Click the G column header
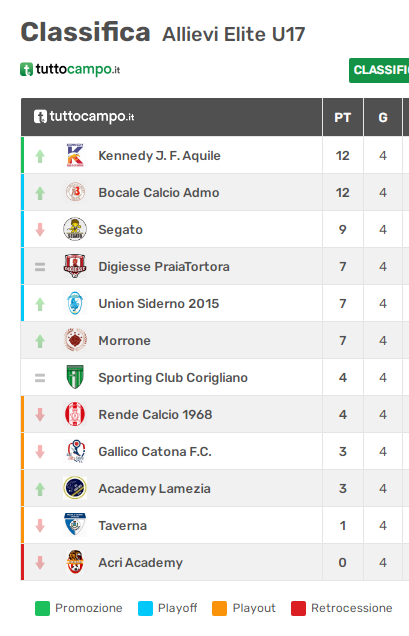The width and height of the screenshot is (409, 636). [x=383, y=117]
